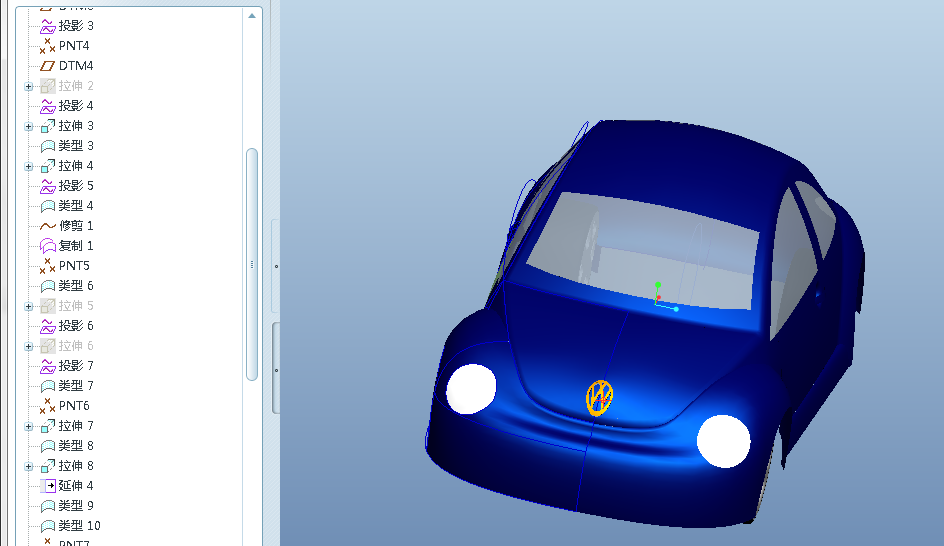Screen dimensions: 944x546
Task: Click the suppressed extrude icon of 拉伸 2
Action: tap(48, 86)
